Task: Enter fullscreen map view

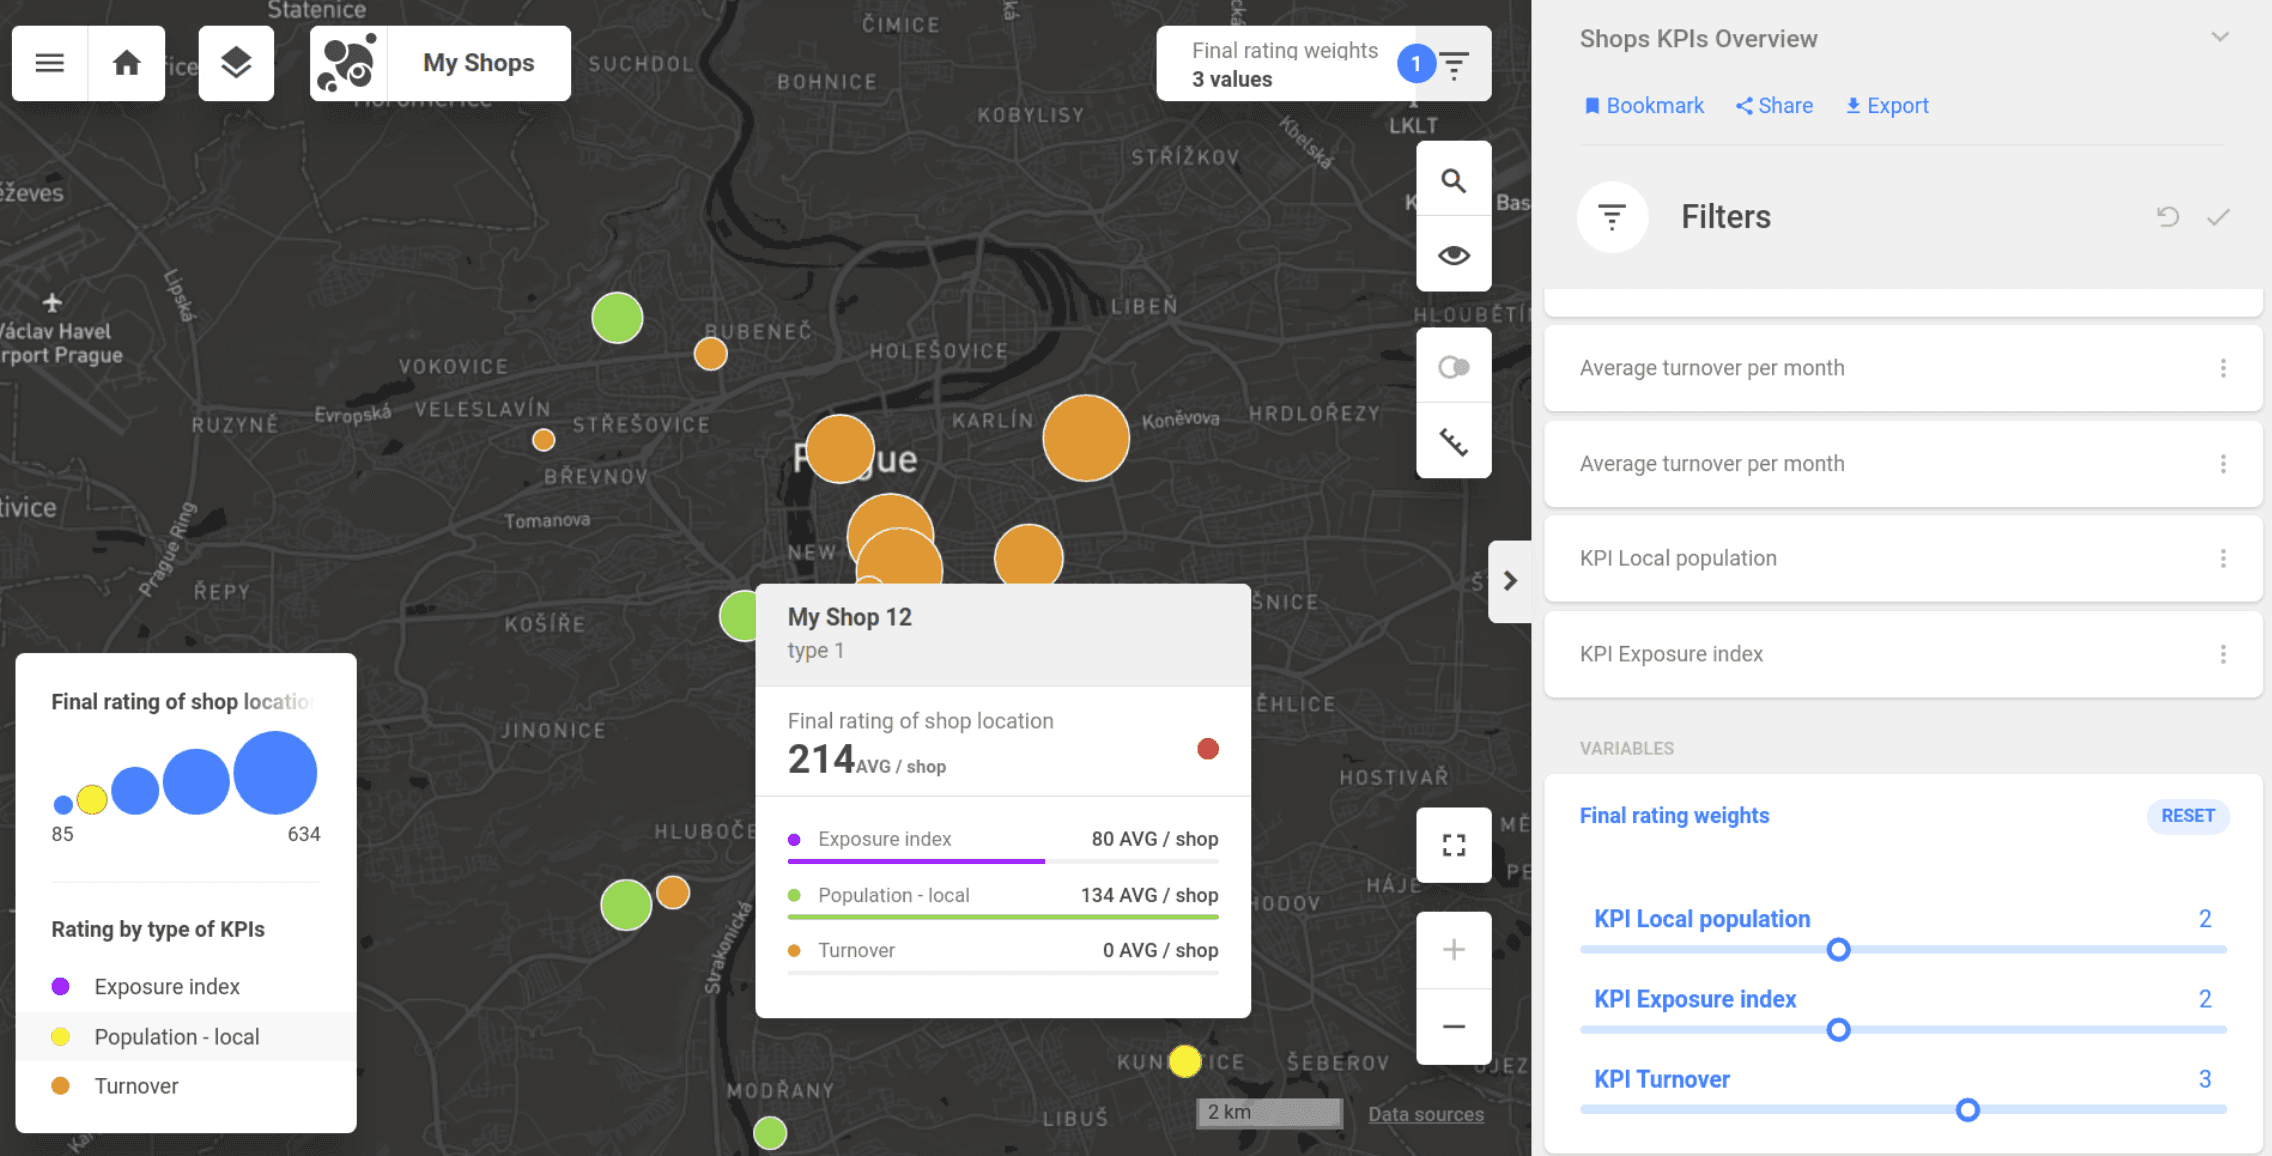Action: tap(1453, 846)
